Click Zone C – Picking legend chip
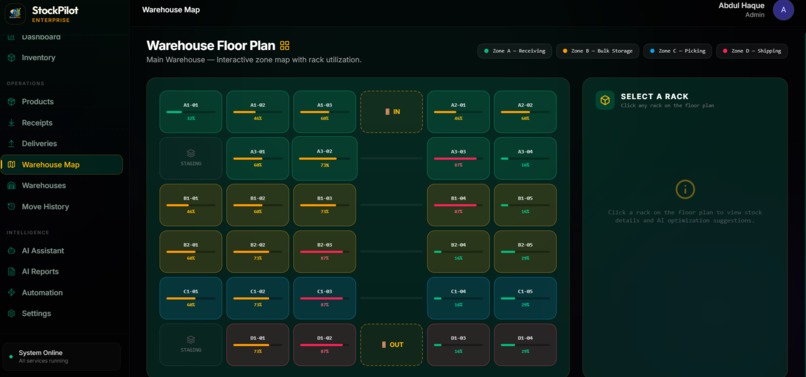Viewport: 806px width, 377px height. click(677, 51)
